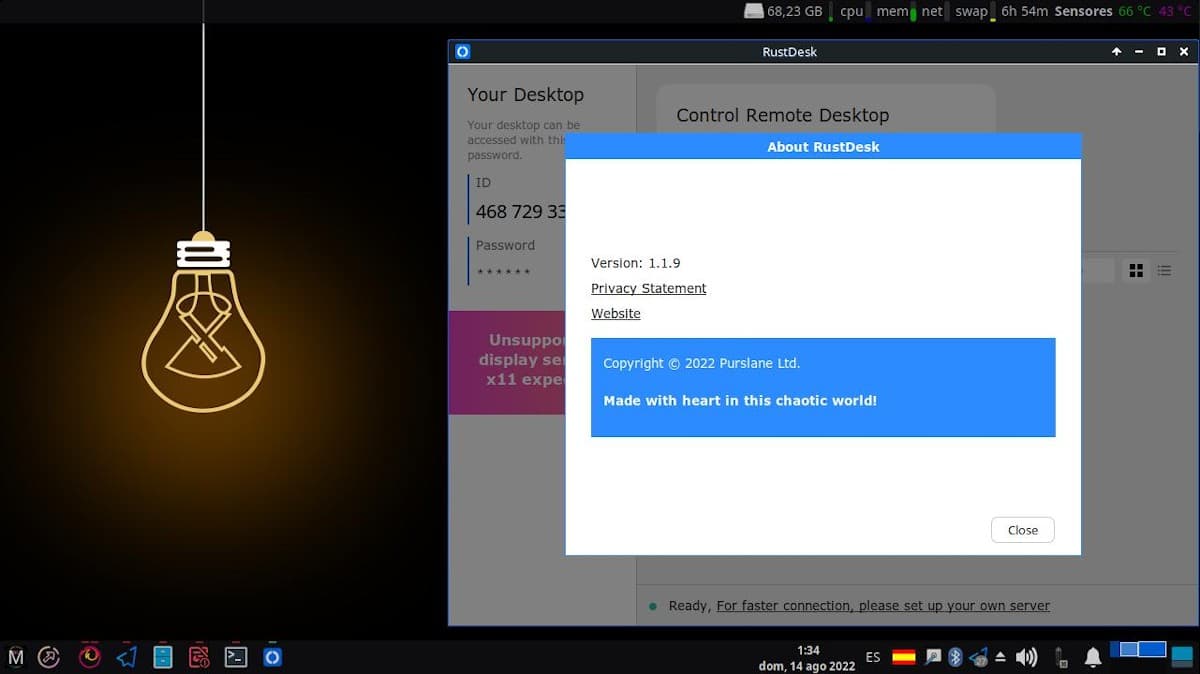Open the MX applications menu in taskbar
Viewport: 1200px width, 674px height.
click(15, 657)
